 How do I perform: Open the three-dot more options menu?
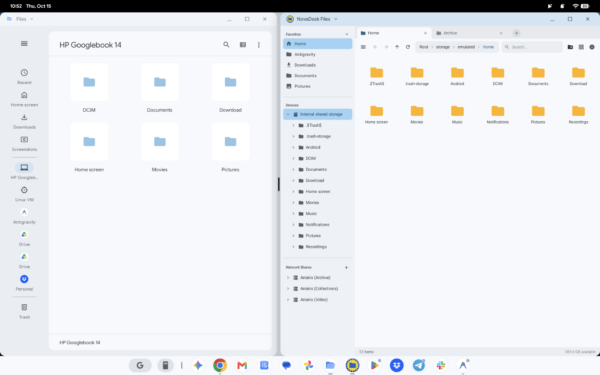click(259, 45)
